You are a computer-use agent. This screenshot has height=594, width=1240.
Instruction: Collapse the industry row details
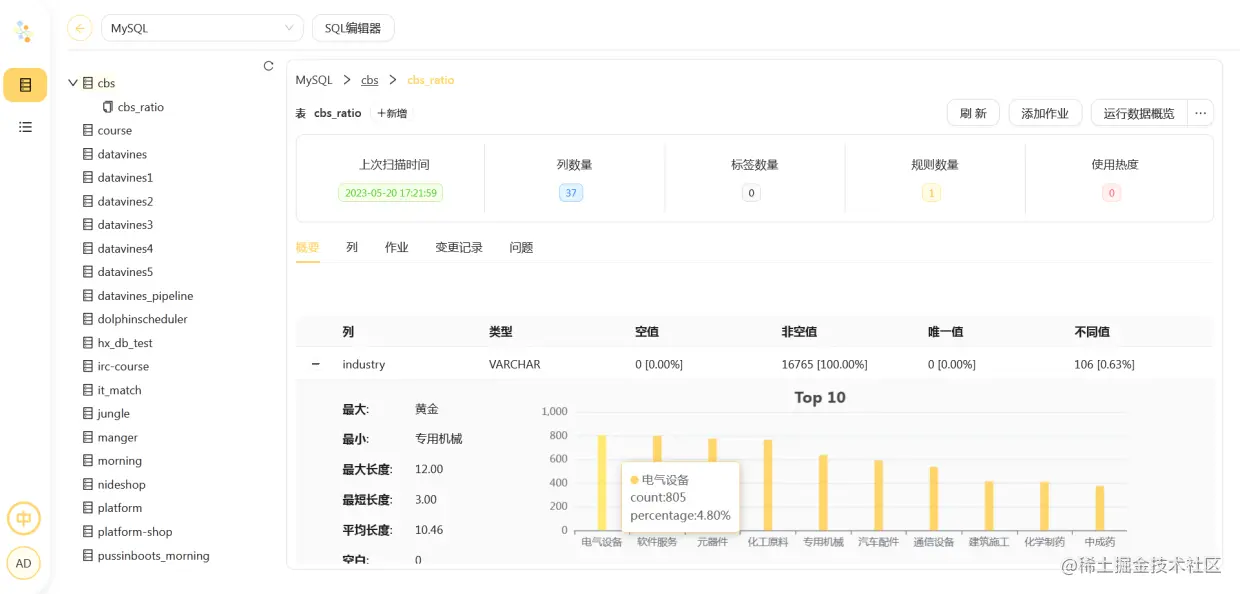coord(316,364)
